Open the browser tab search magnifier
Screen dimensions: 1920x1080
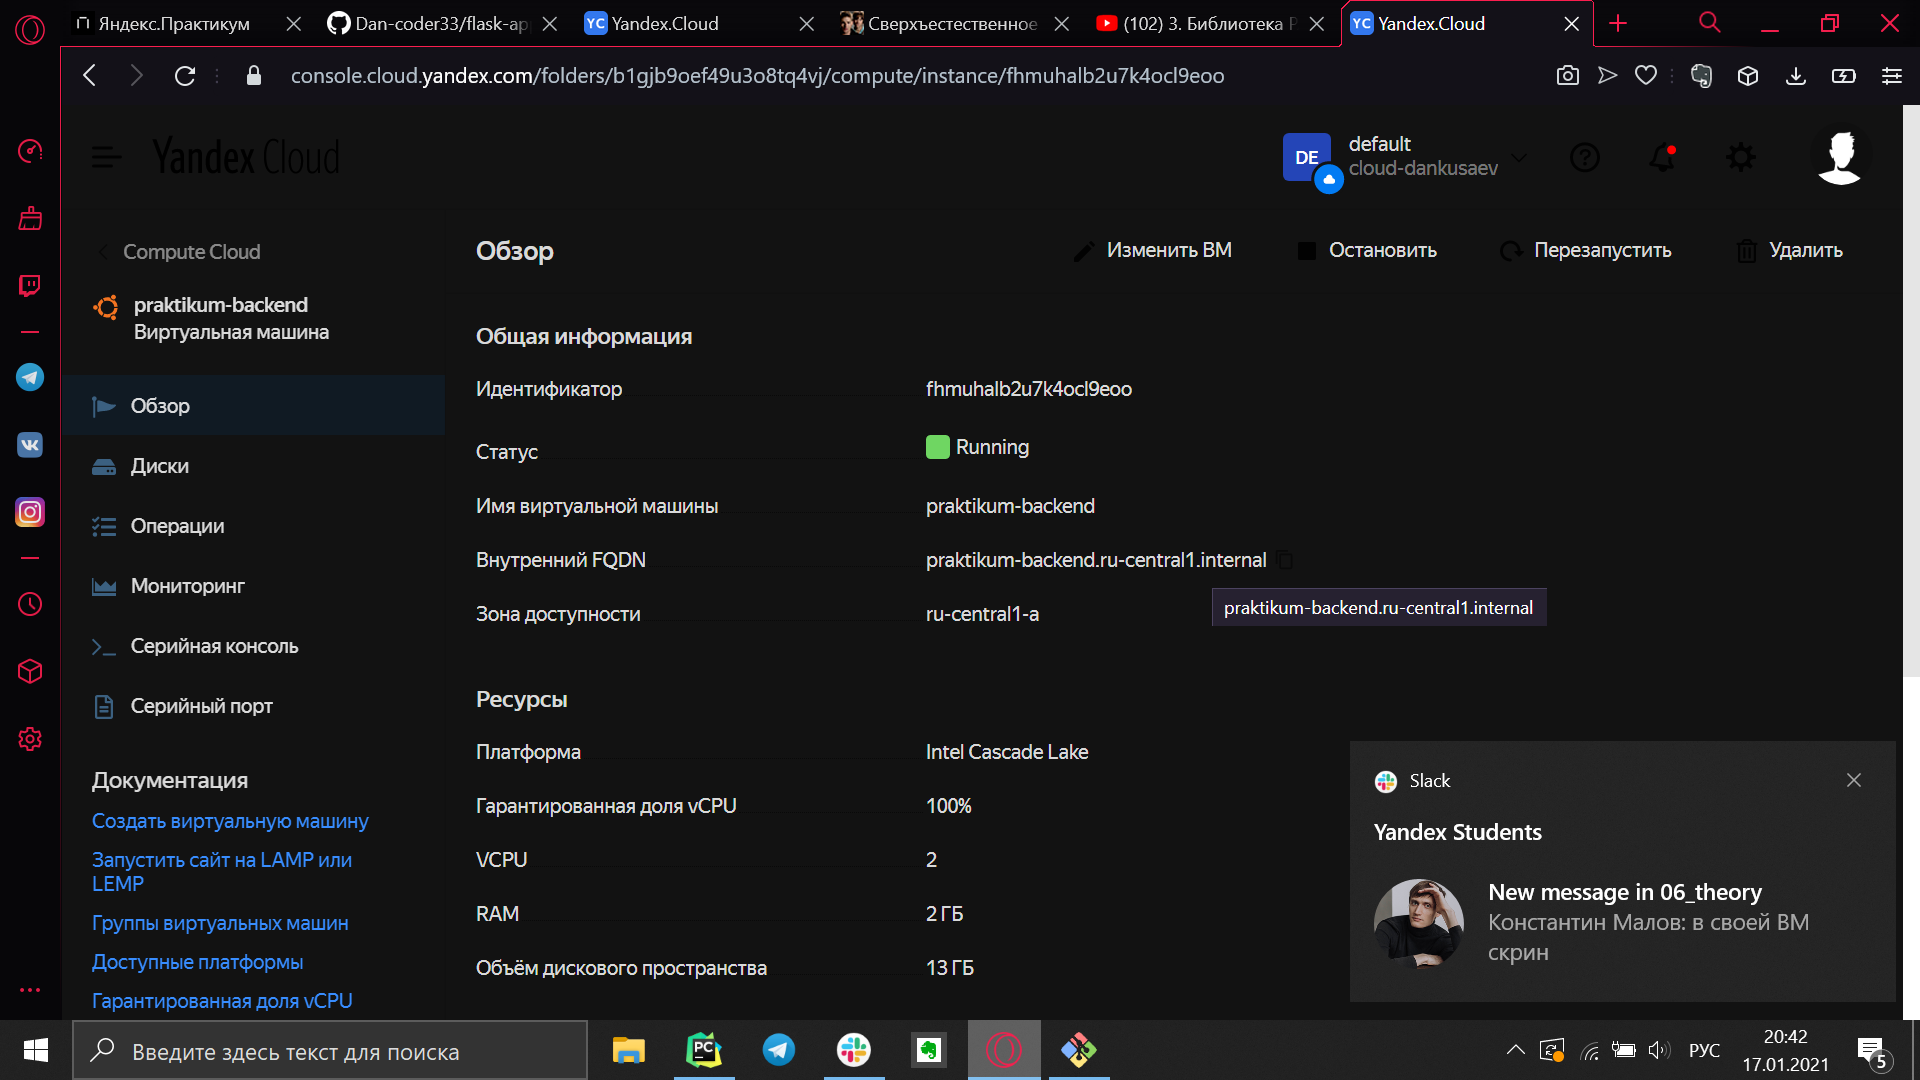coord(1710,23)
